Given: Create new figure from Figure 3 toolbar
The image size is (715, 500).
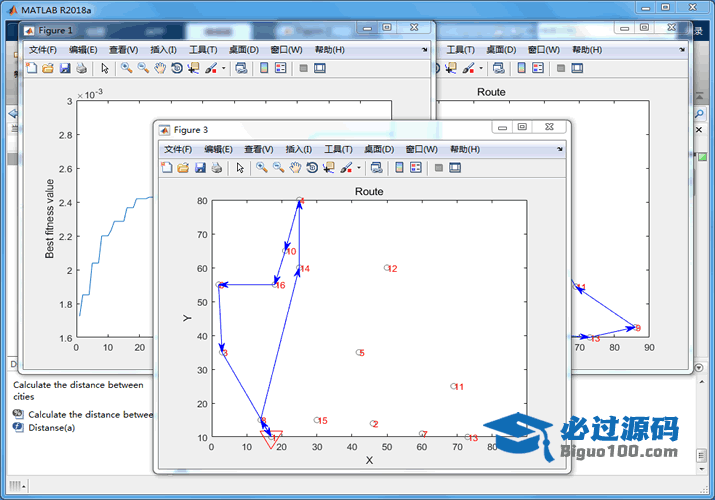Looking at the screenshot, I should coord(167,168).
